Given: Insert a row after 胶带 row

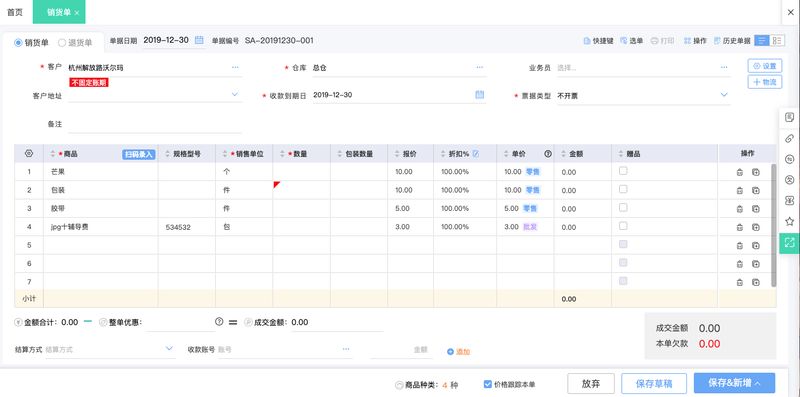Looking at the screenshot, I should point(756,209).
